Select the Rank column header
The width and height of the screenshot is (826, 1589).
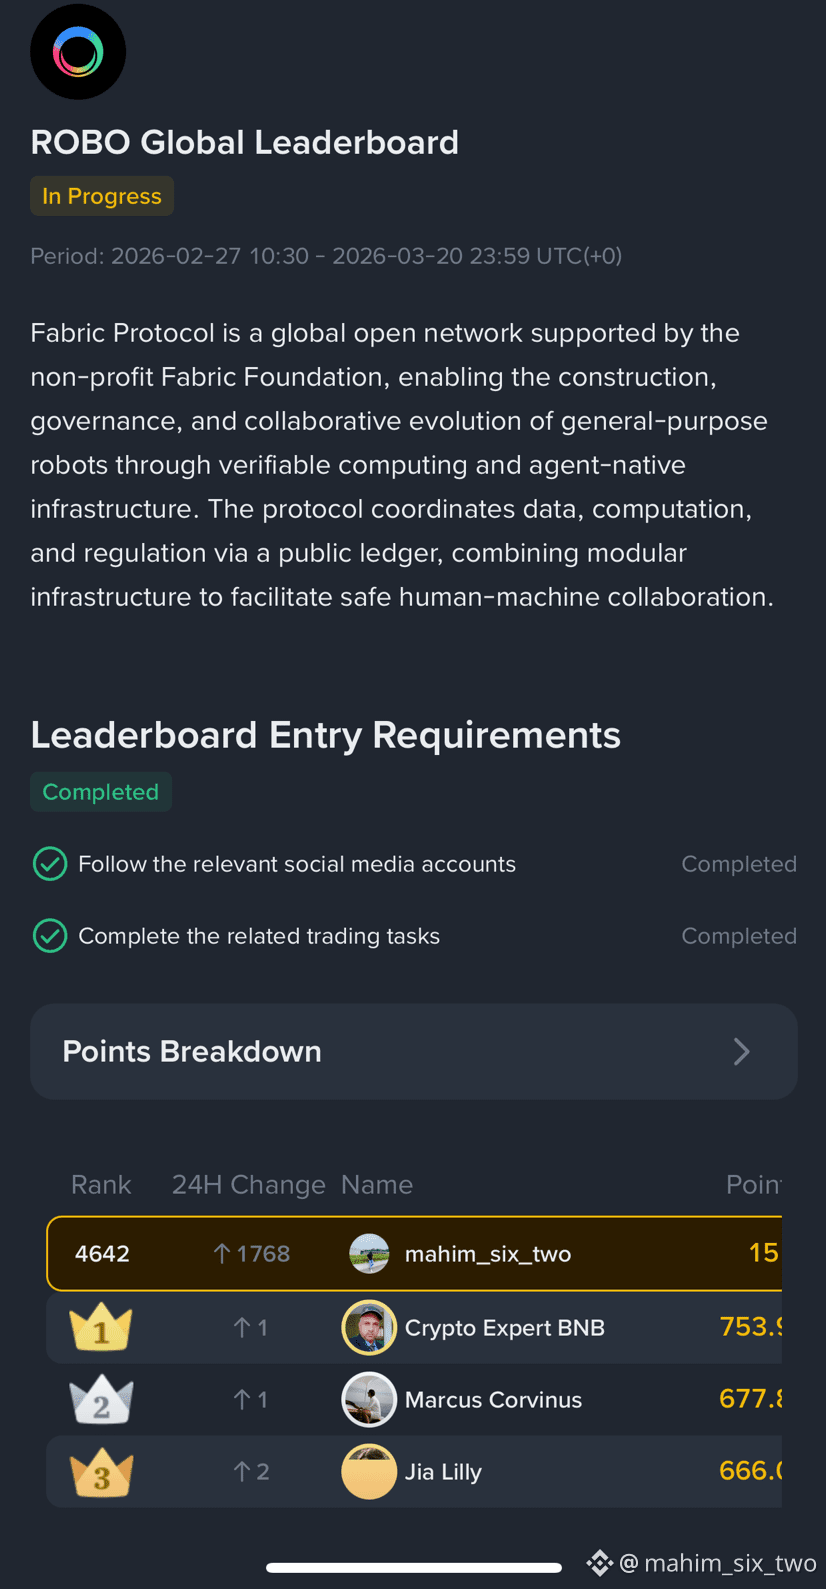pos(101,1184)
